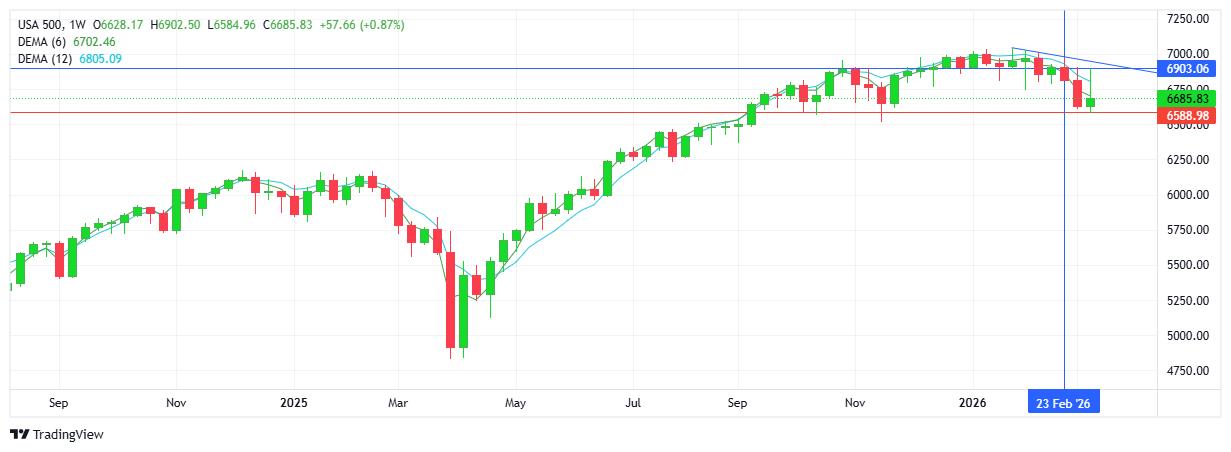
Task: Click the Jul label on time axis
Action: point(633,403)
